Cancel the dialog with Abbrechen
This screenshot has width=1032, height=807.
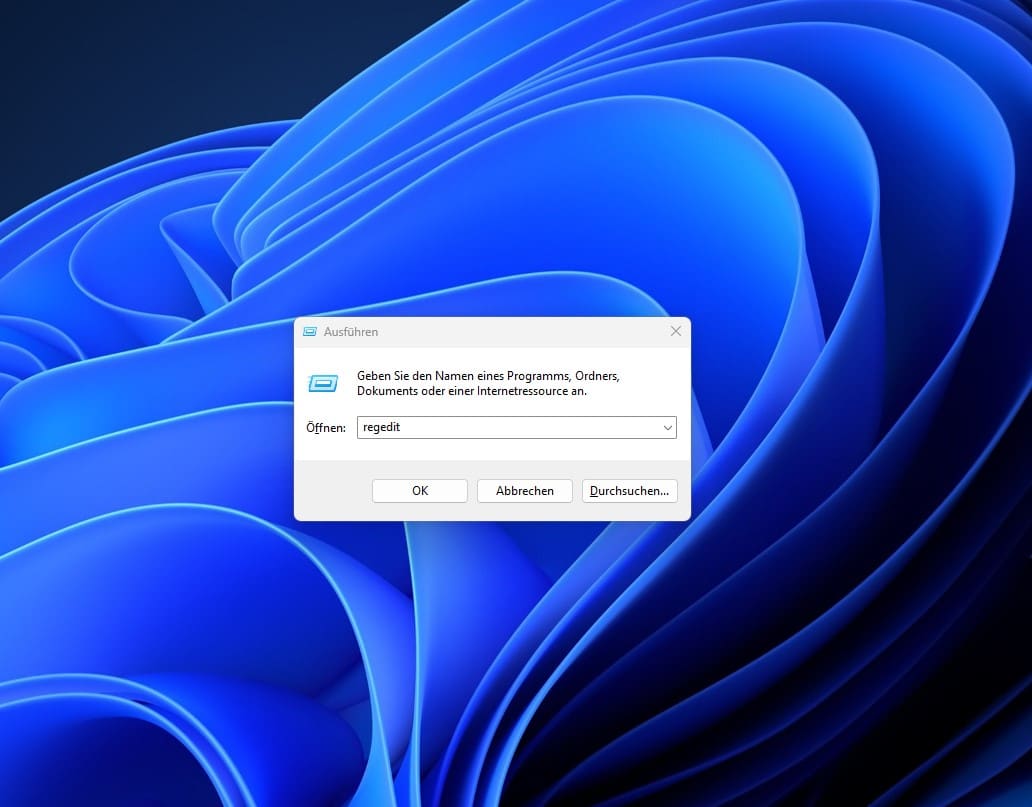coord(525,490)
